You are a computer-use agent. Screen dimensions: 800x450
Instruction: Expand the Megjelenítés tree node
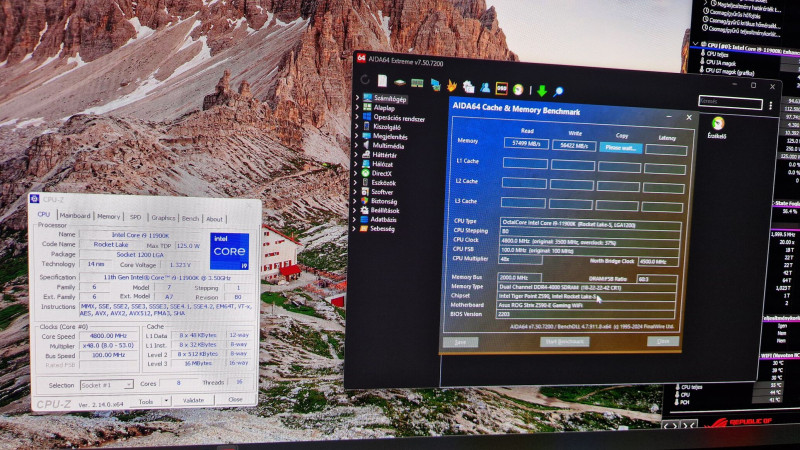coord(357,135)
